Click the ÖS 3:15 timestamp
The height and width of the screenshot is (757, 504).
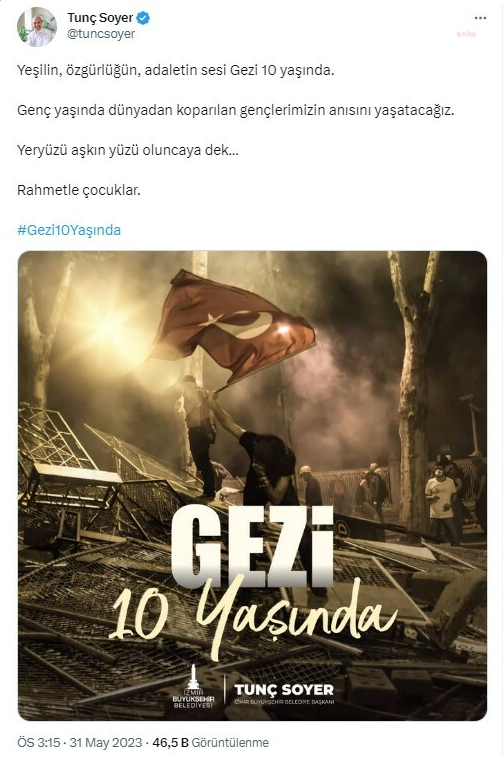pyautogui.click(x=39, y=743)
